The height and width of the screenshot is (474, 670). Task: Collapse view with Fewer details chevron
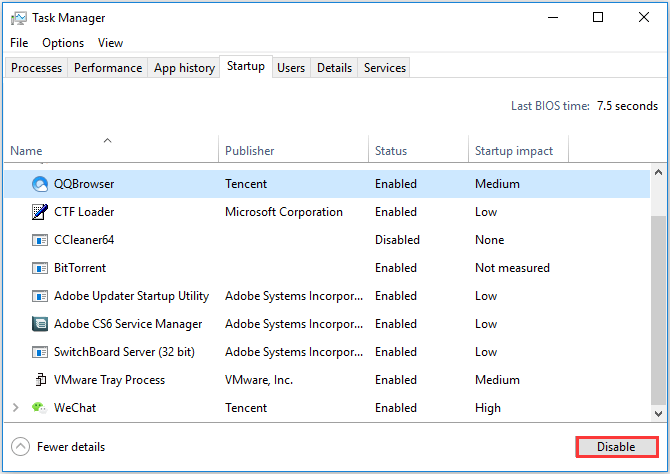21,447
